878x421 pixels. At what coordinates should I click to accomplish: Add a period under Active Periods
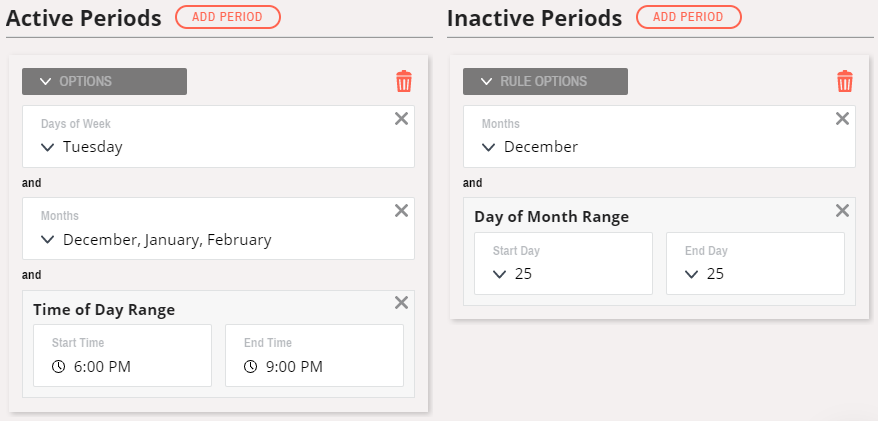coord(227,17)
